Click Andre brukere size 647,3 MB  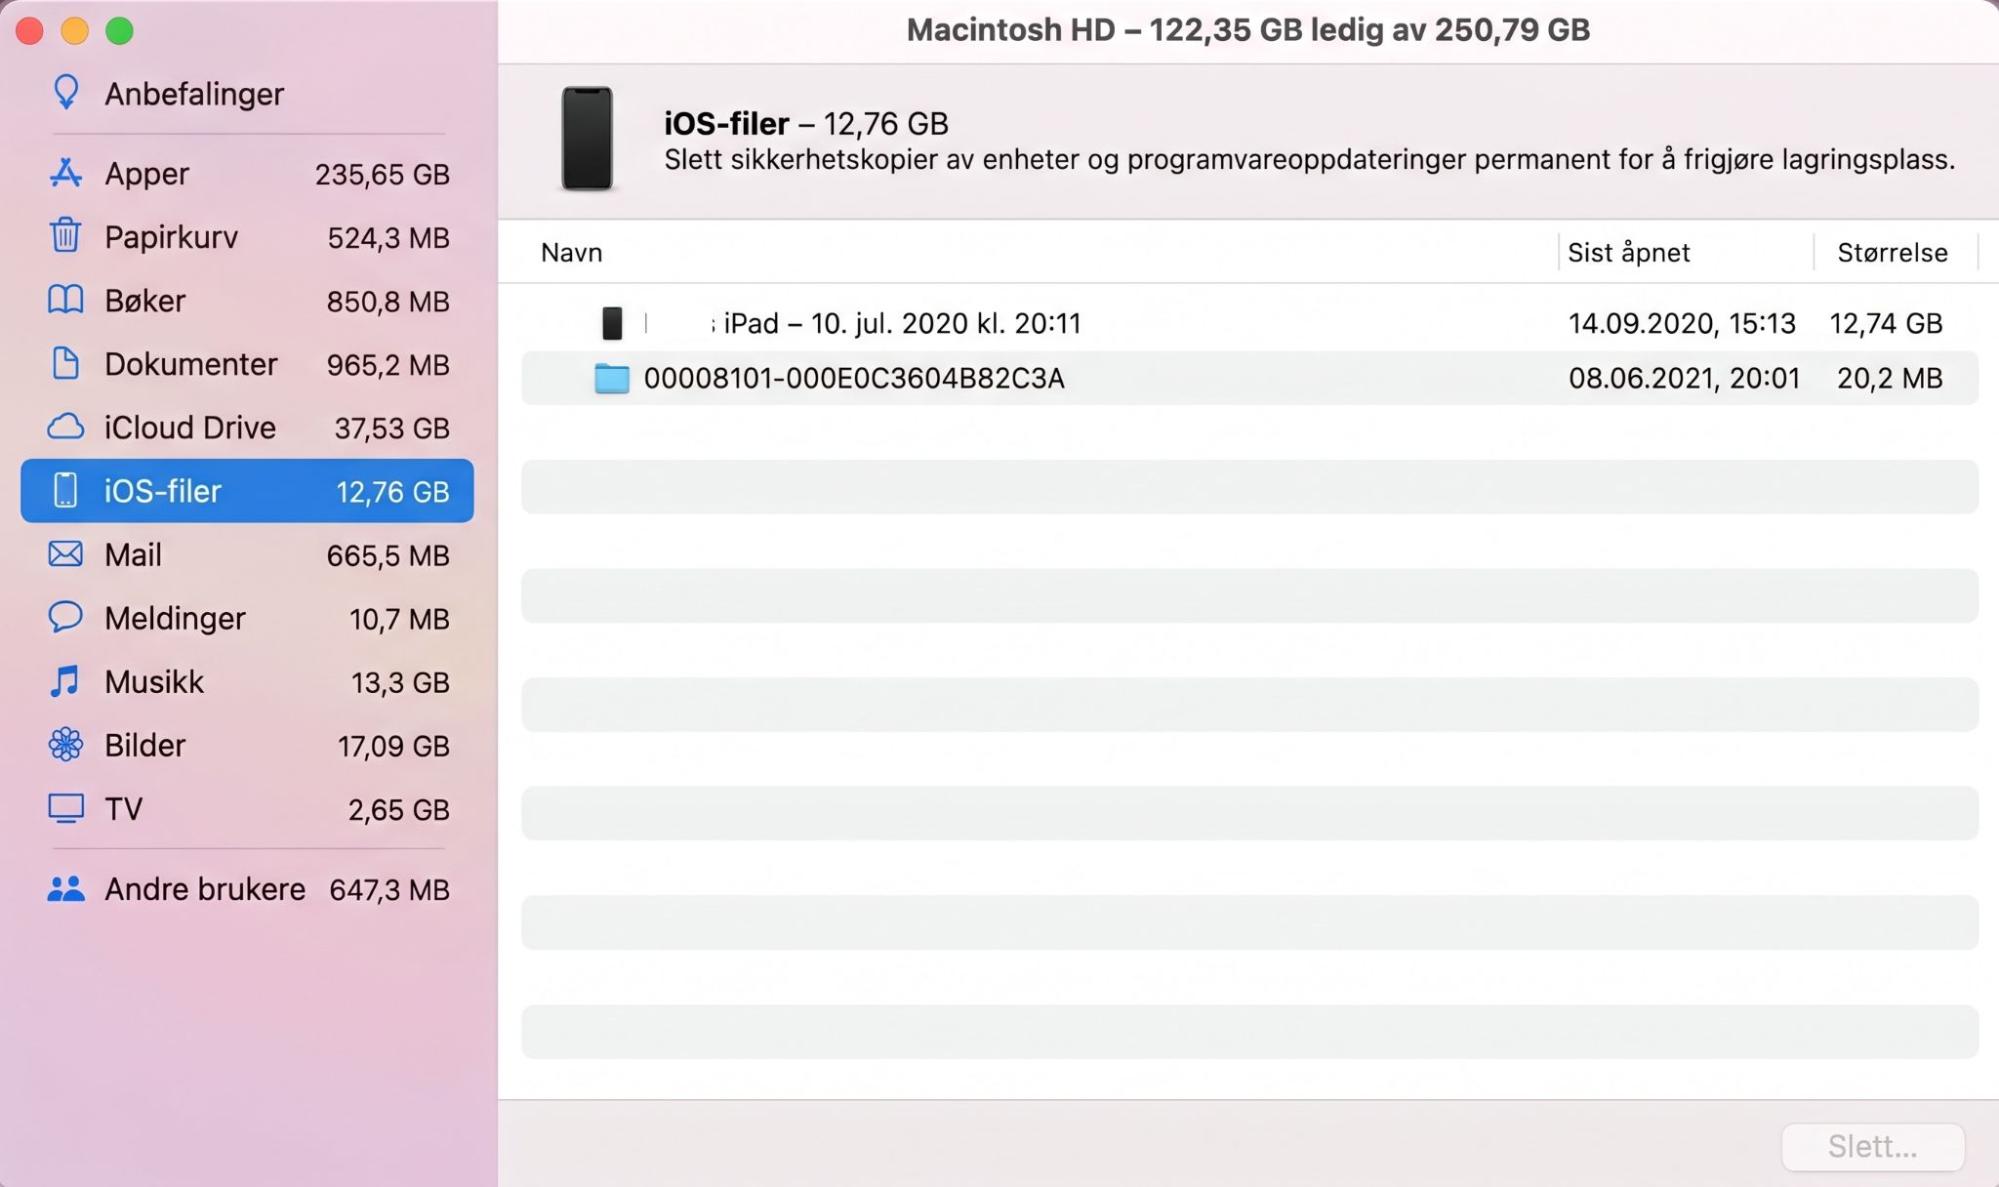coord(389,890)
